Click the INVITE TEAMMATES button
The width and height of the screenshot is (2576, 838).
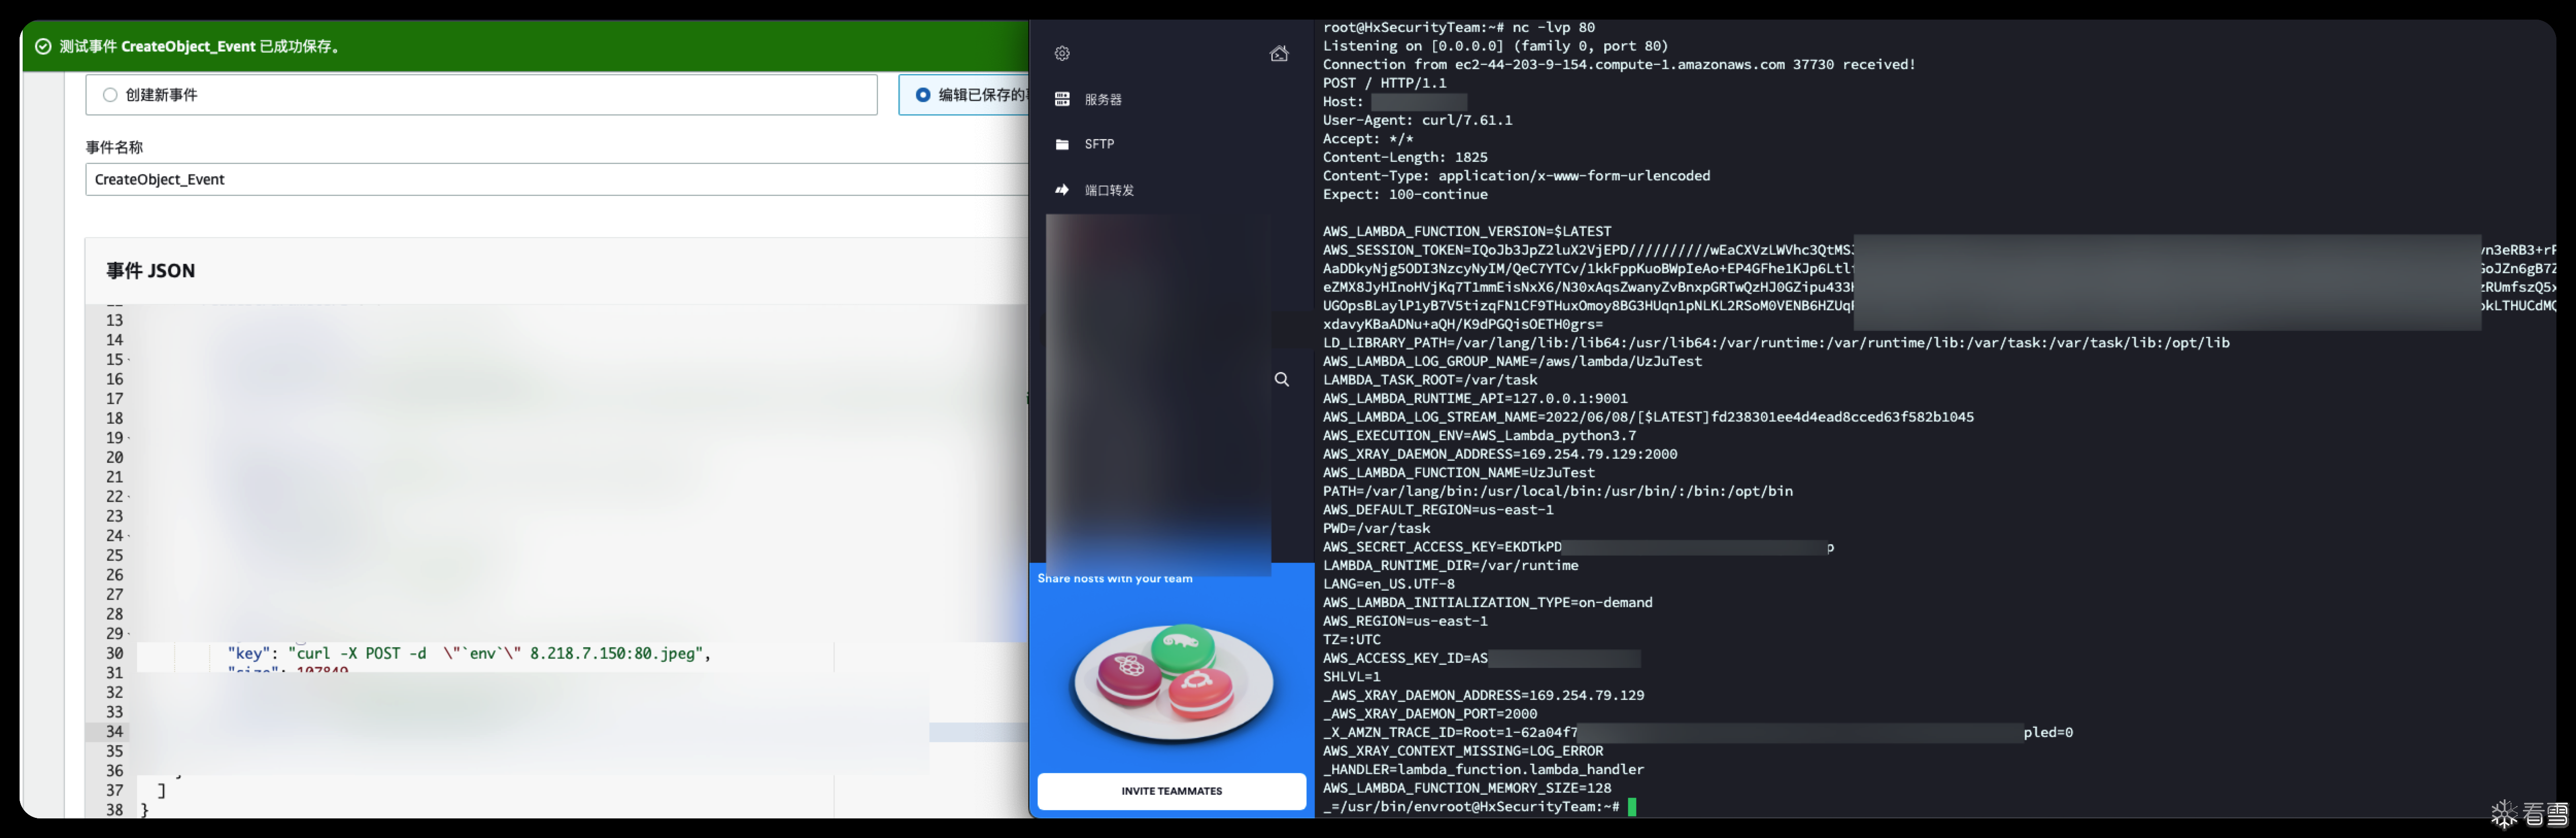coord(1171,790)
